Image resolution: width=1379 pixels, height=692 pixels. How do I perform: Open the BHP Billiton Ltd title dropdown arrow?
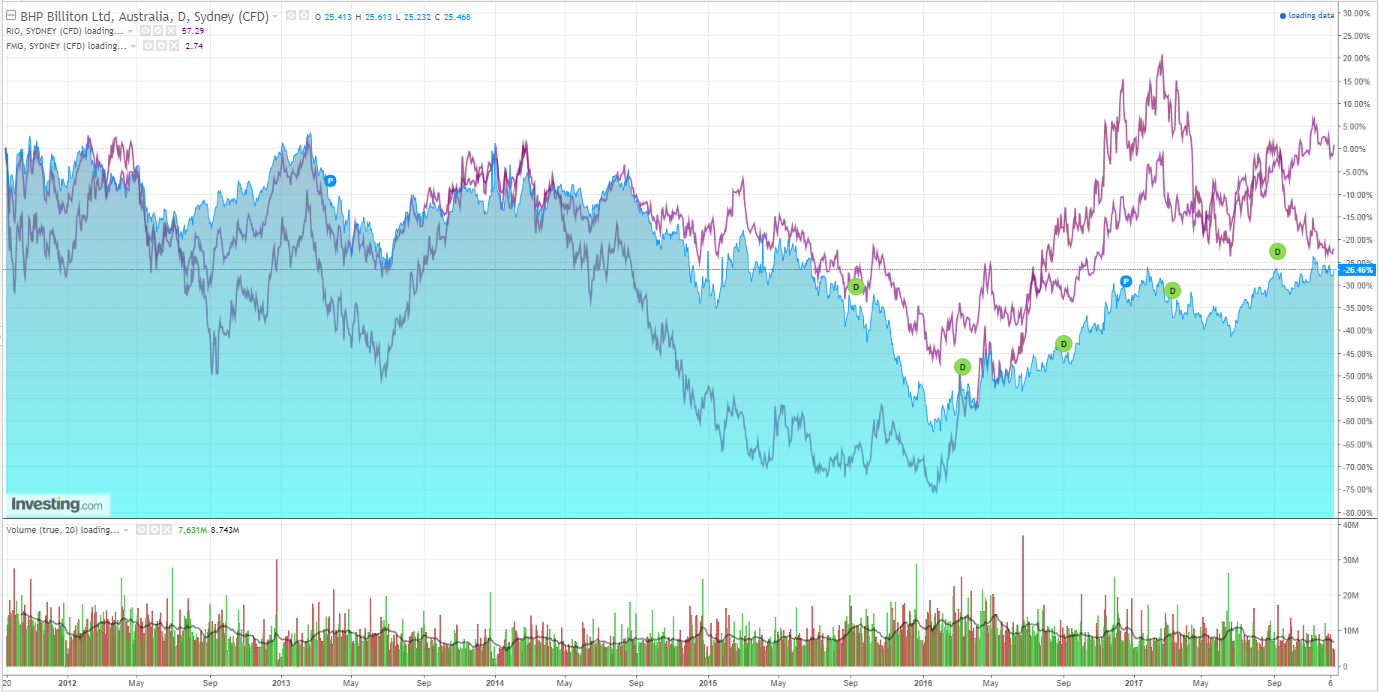(275, 17)
